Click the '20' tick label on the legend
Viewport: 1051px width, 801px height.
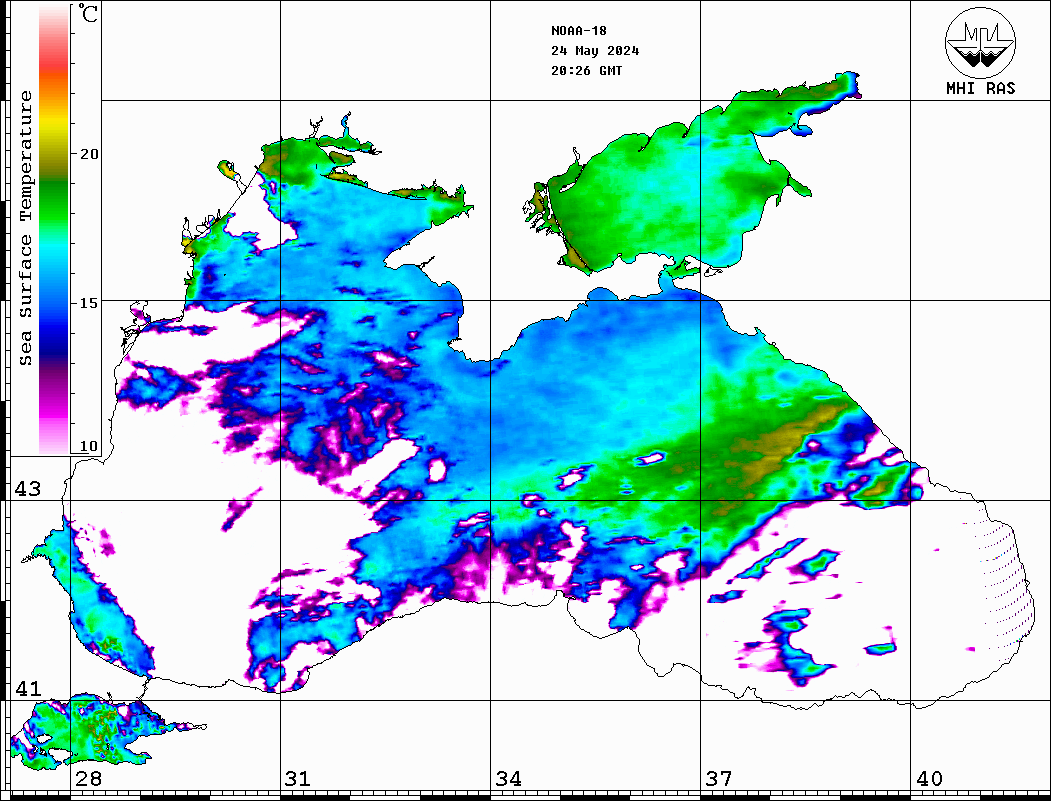click(x=89, y=154)
